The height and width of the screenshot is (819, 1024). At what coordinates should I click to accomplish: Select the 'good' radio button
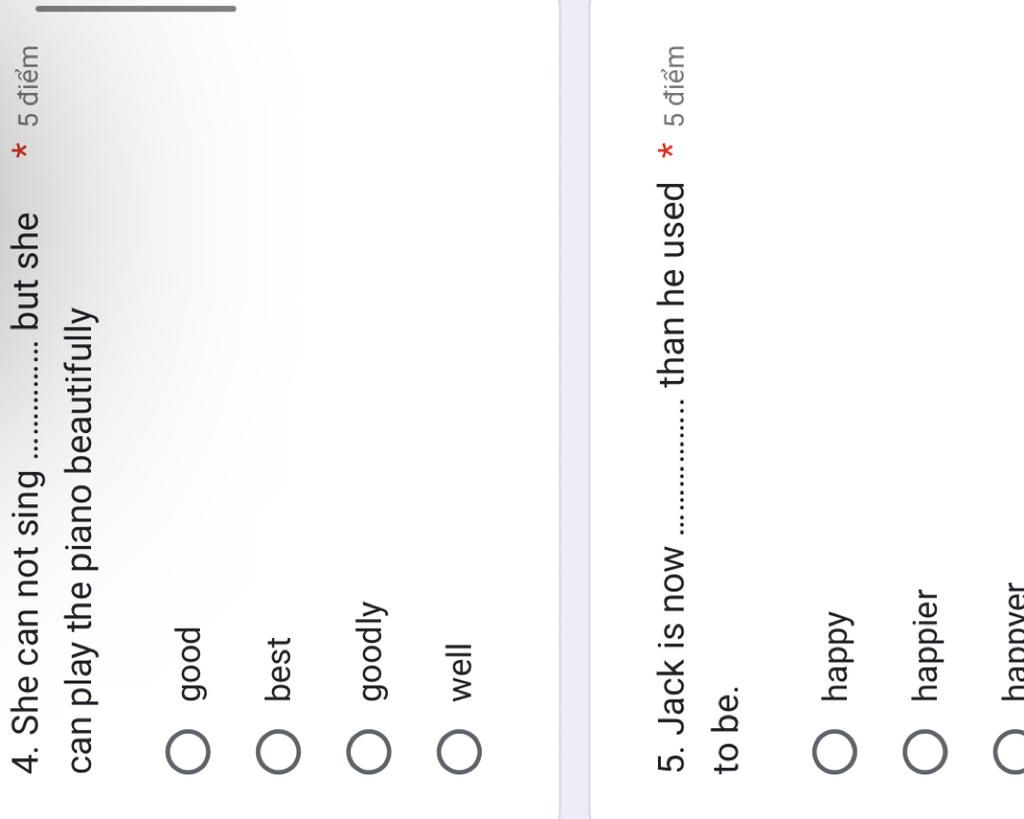[188, 752]
